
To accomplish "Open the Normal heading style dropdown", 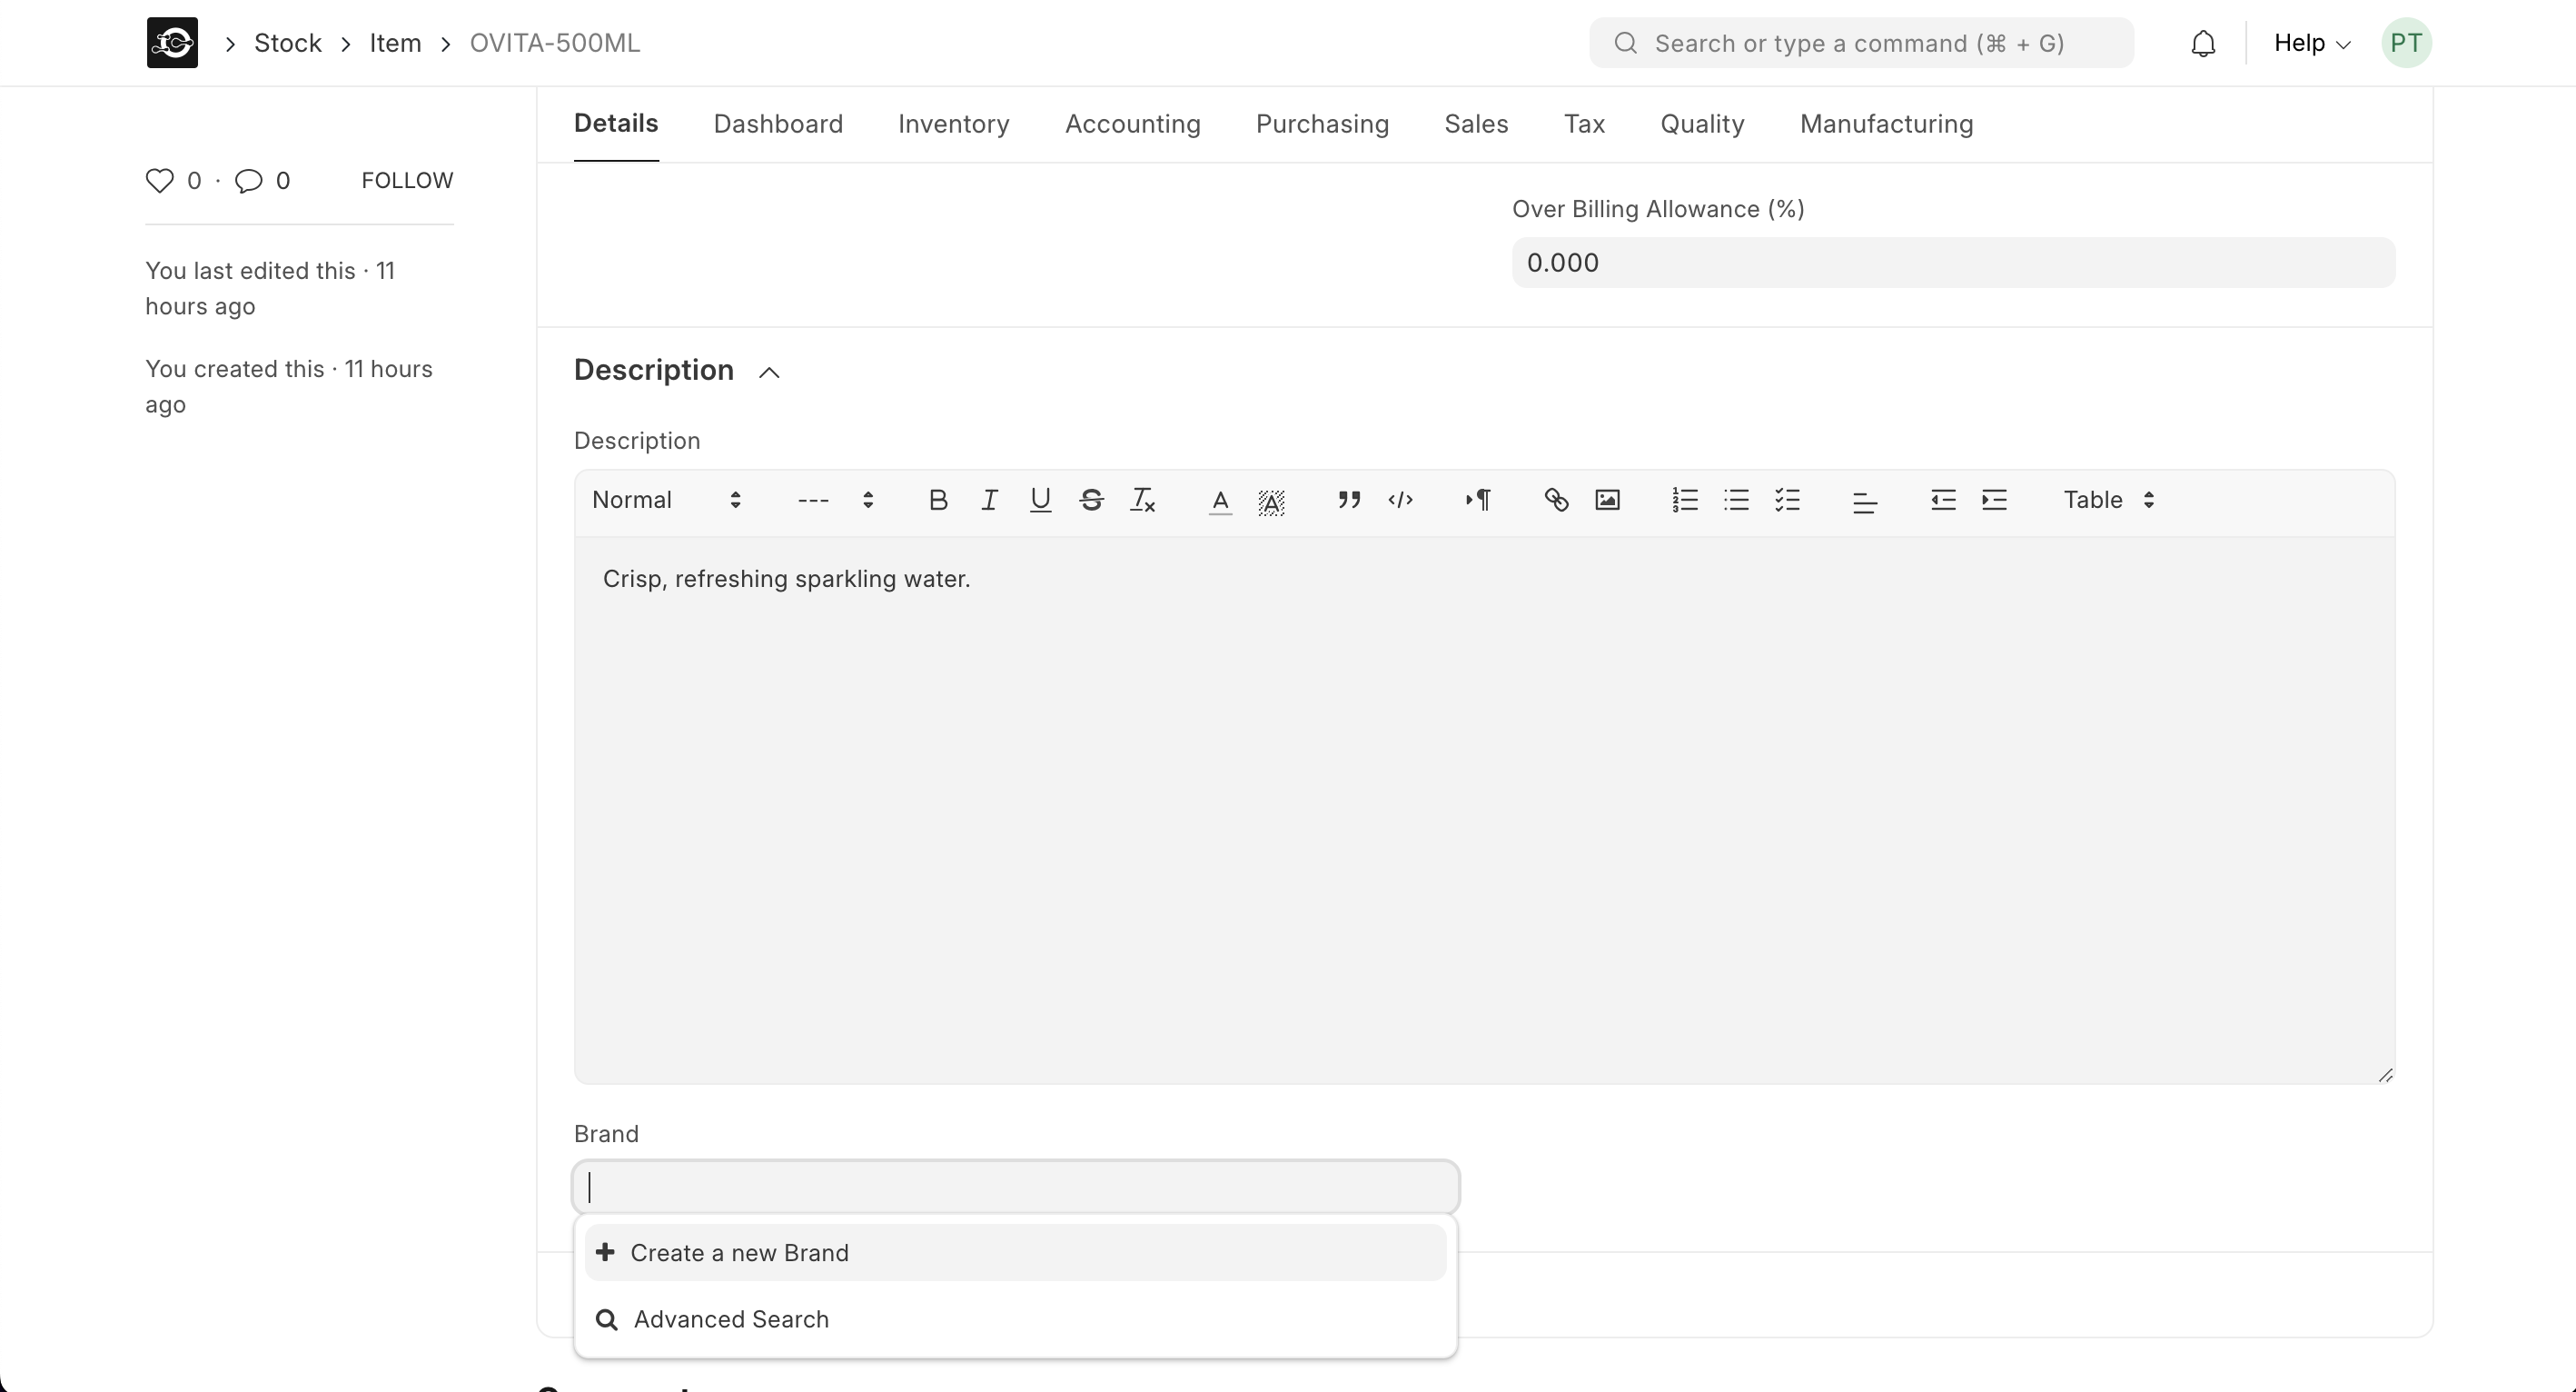I will tap(666, 500).
